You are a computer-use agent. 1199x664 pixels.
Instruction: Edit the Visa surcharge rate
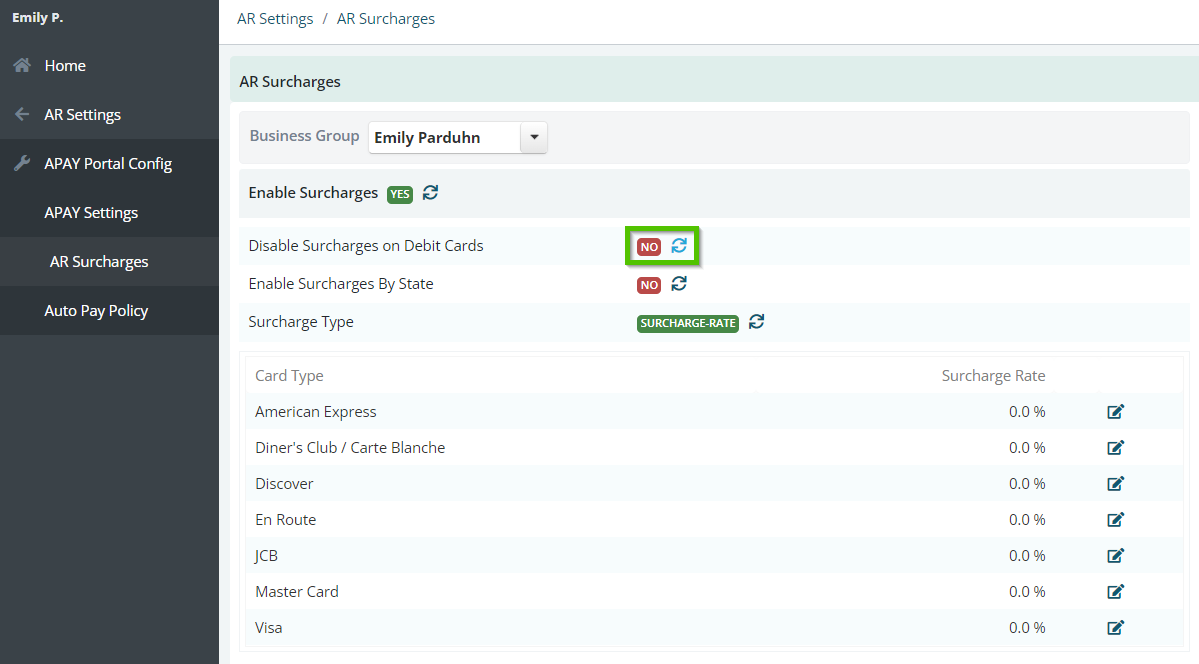1116,627
